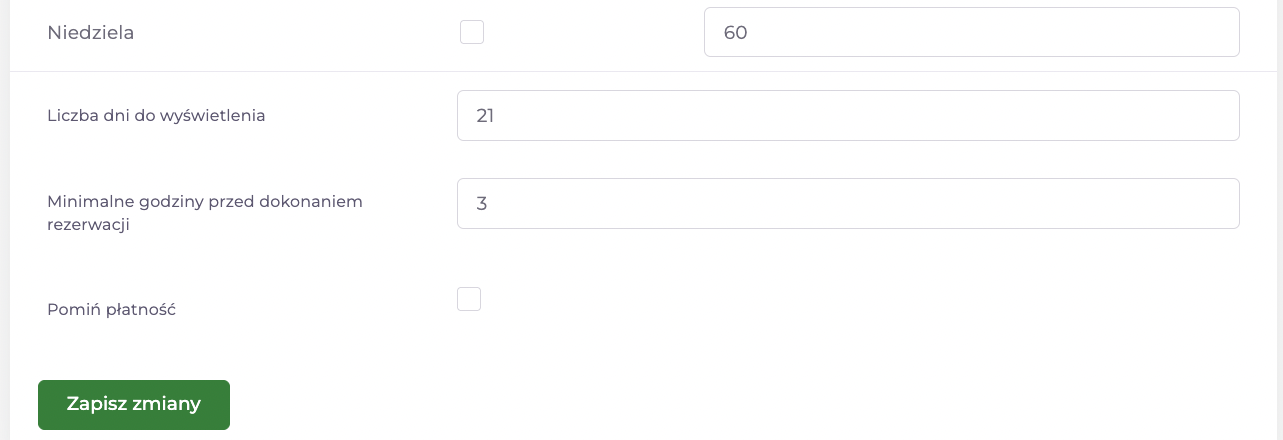Tick the Pomiń płatność checkbox

click(469, 299)
